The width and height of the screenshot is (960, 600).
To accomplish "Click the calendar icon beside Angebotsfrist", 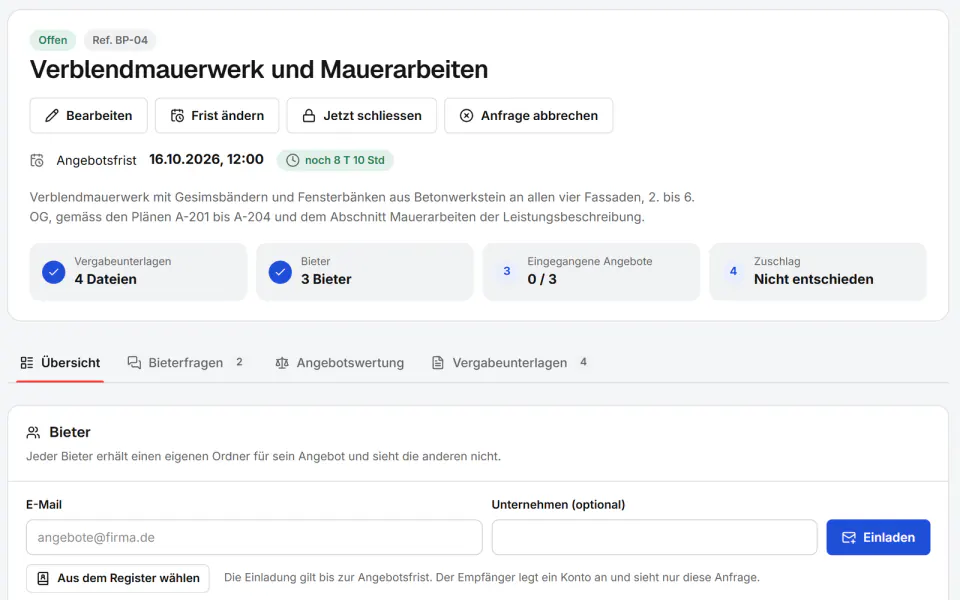I will [x=37, y=160].
